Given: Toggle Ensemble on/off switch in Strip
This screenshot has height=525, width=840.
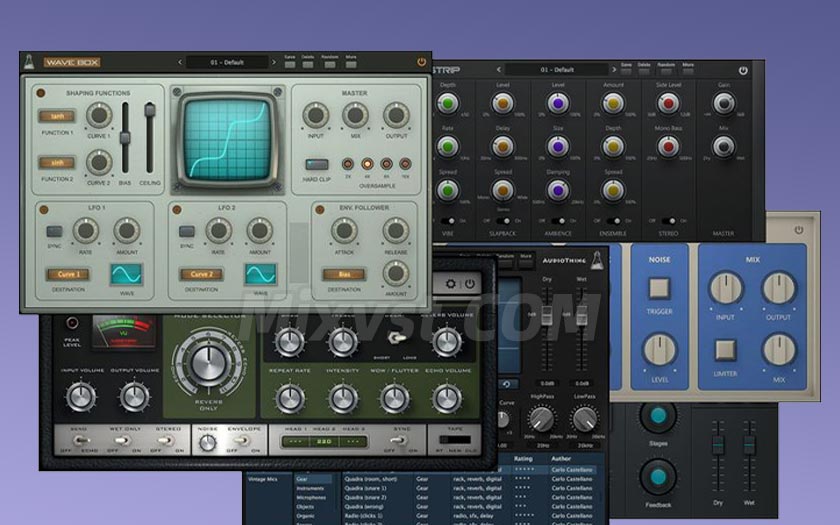Looking at the screenshot, I should [613, 221].
